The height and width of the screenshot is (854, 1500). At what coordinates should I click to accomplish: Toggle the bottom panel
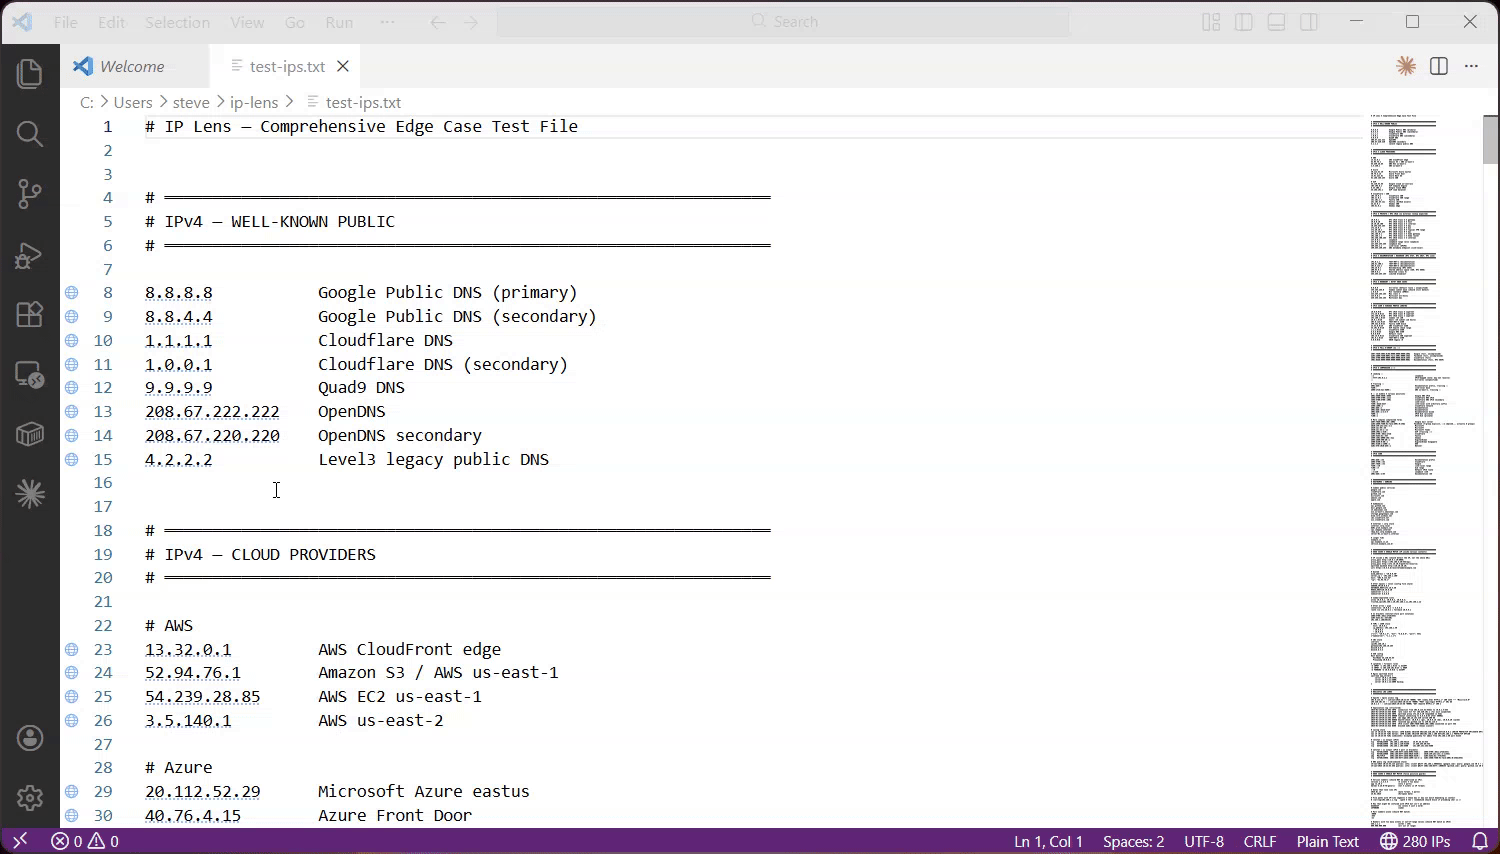pos(1276,22)
